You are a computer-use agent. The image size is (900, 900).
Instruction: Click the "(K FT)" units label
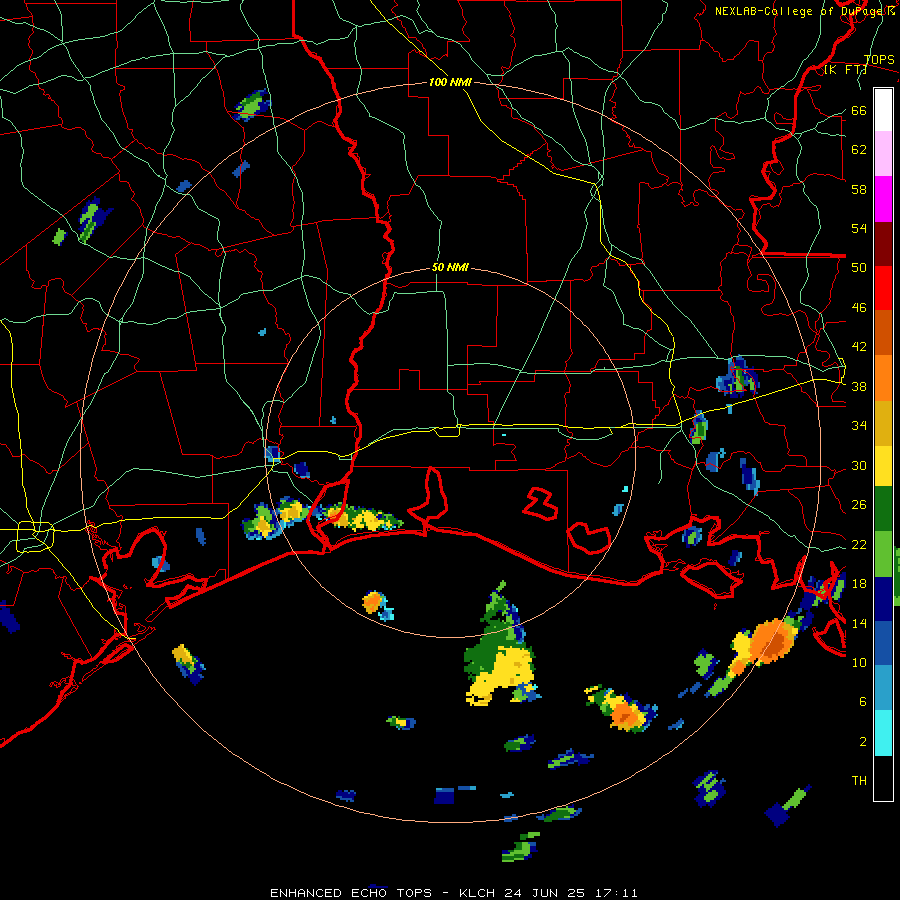tap(845, 70)
